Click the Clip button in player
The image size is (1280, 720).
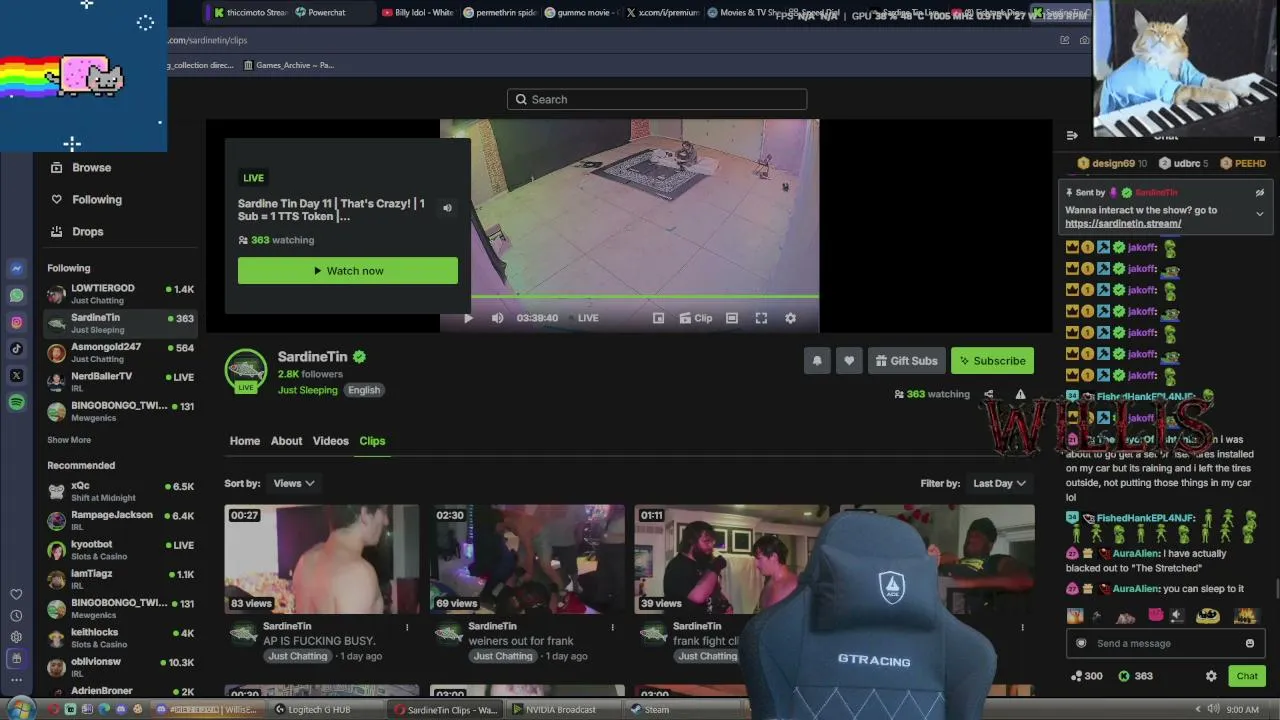[696, 318]
